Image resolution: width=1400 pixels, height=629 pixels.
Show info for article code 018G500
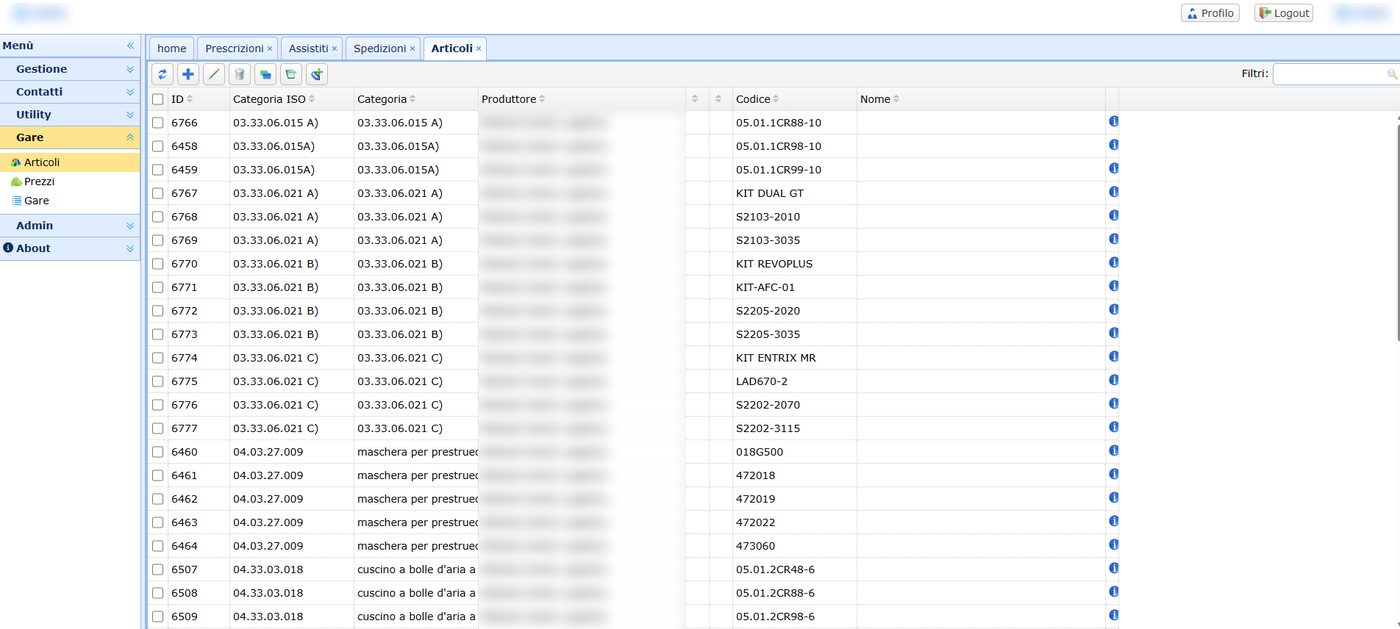tap(1113, 451)
